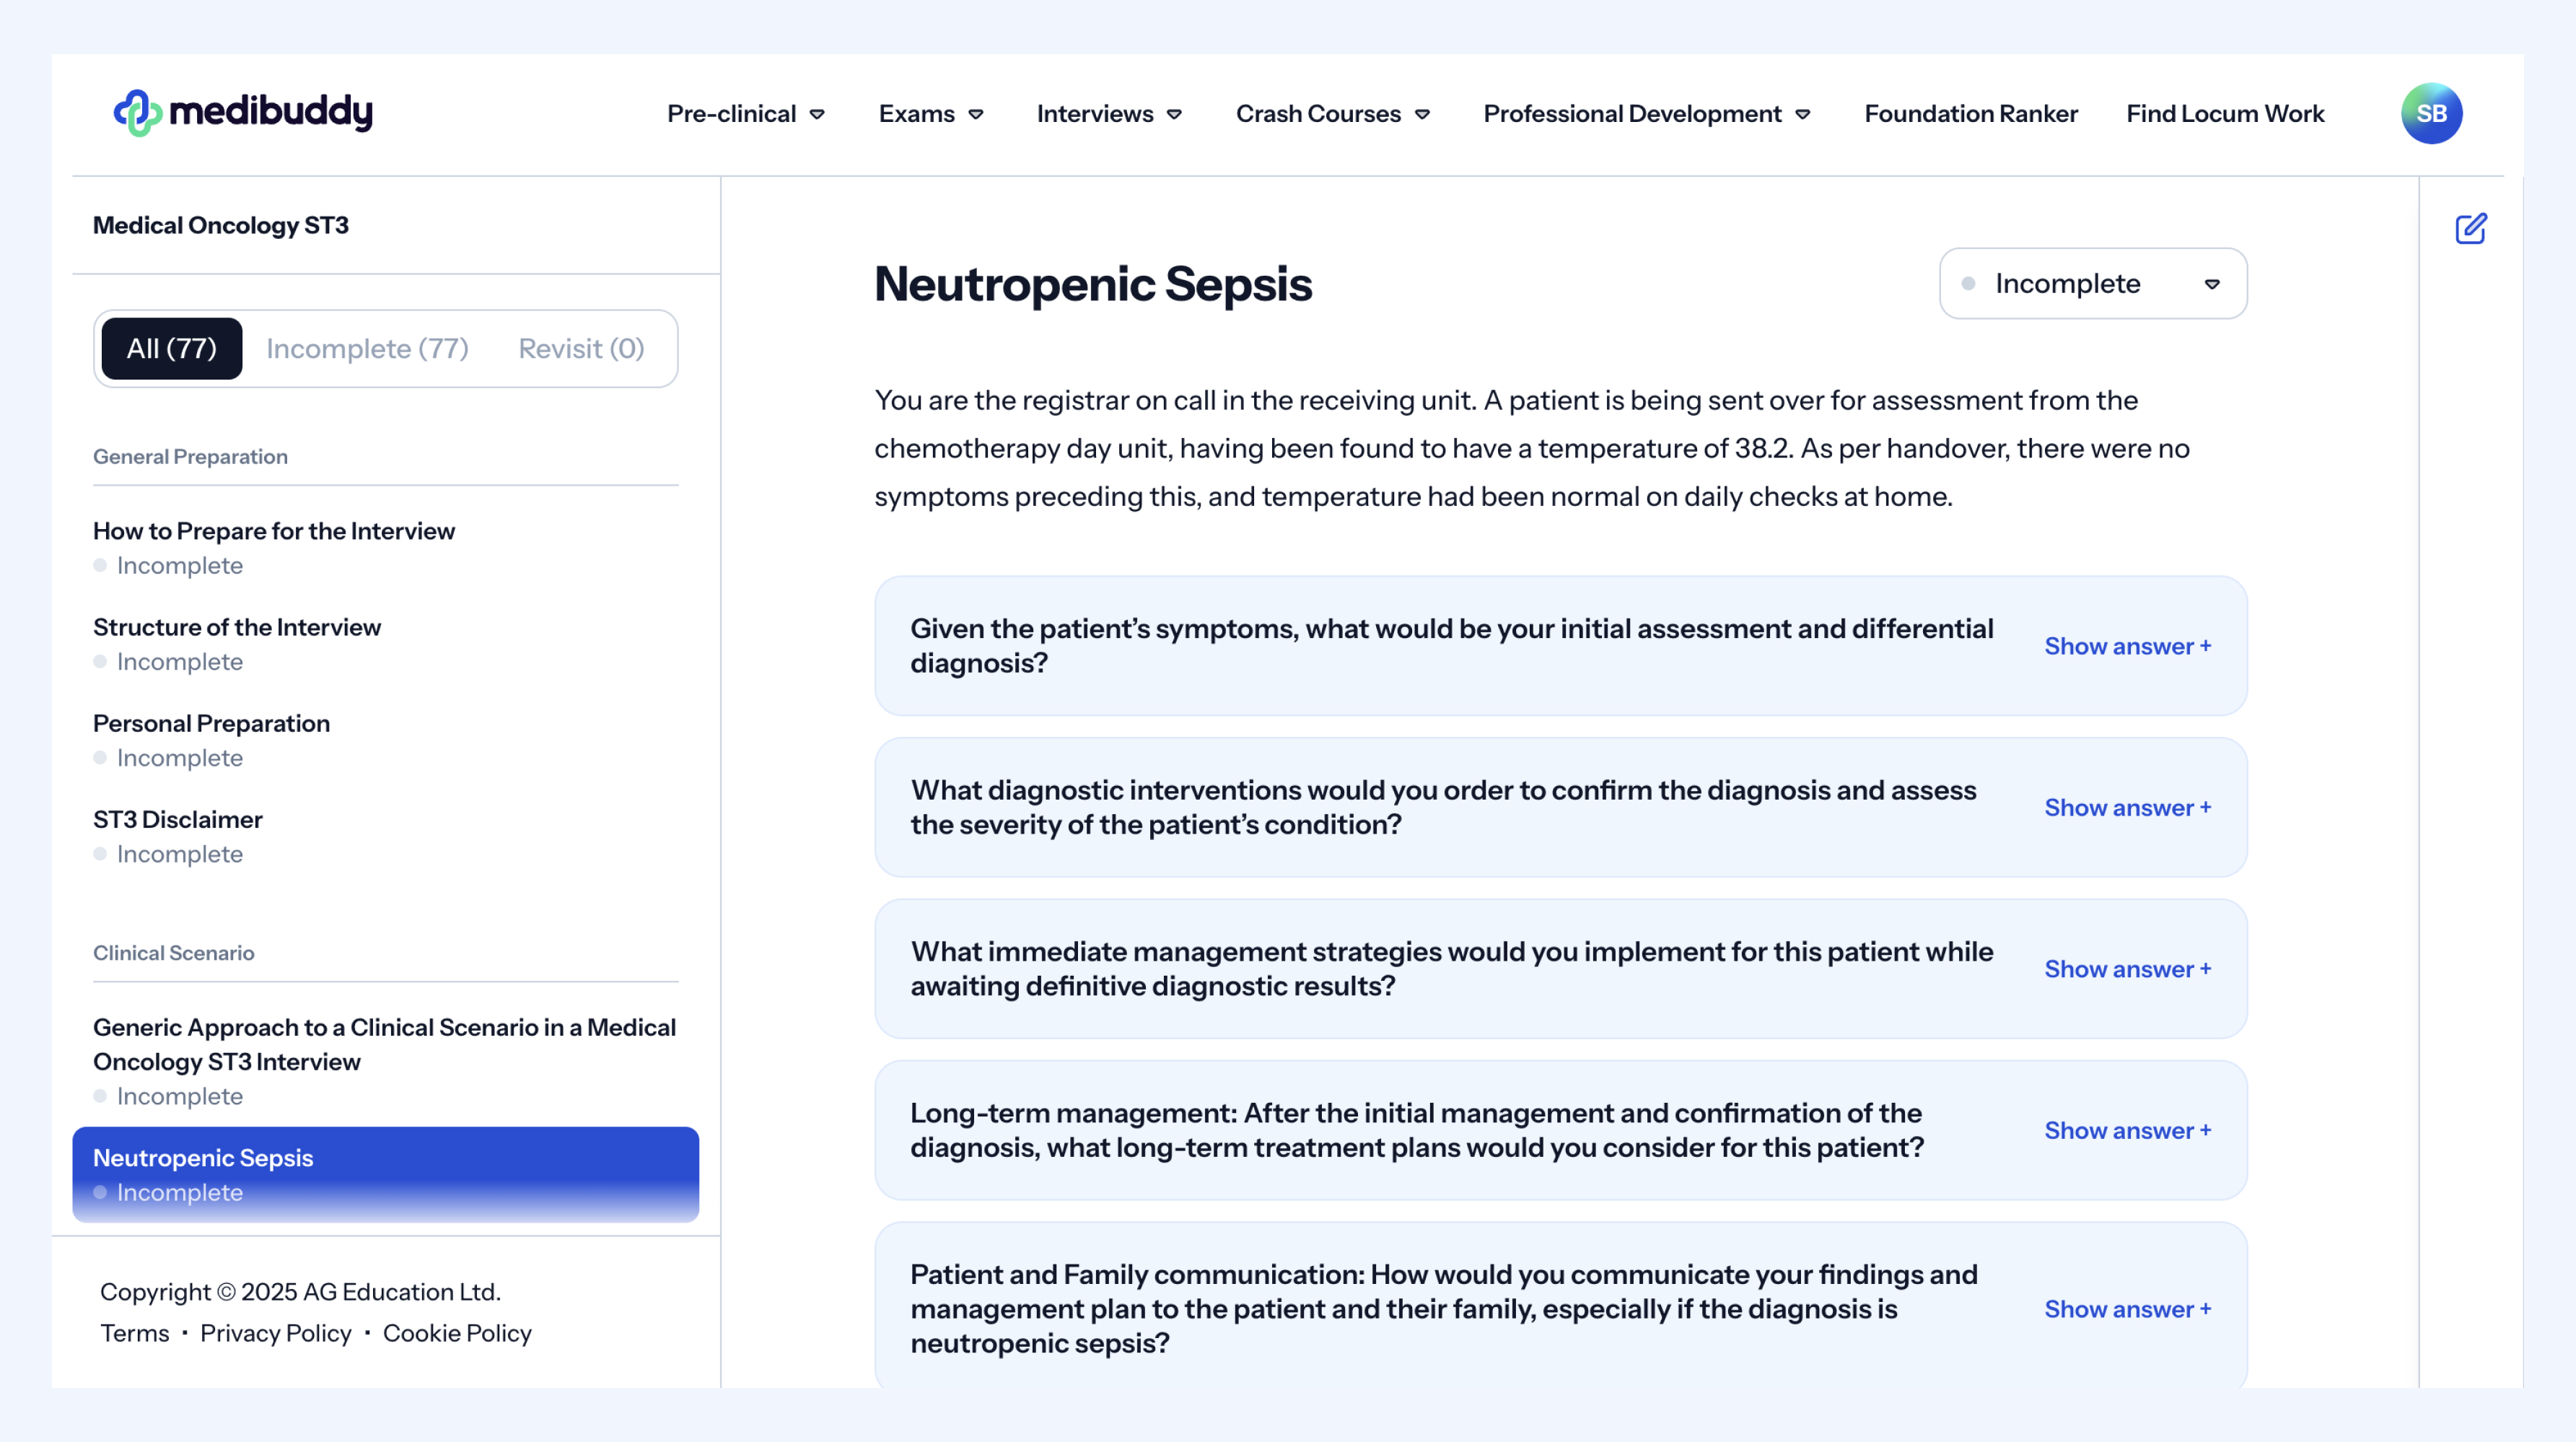This screenshot has height=1442, width=2576.
Task: Go to Find Locum Work
Action: click(x=2224, y=114)
